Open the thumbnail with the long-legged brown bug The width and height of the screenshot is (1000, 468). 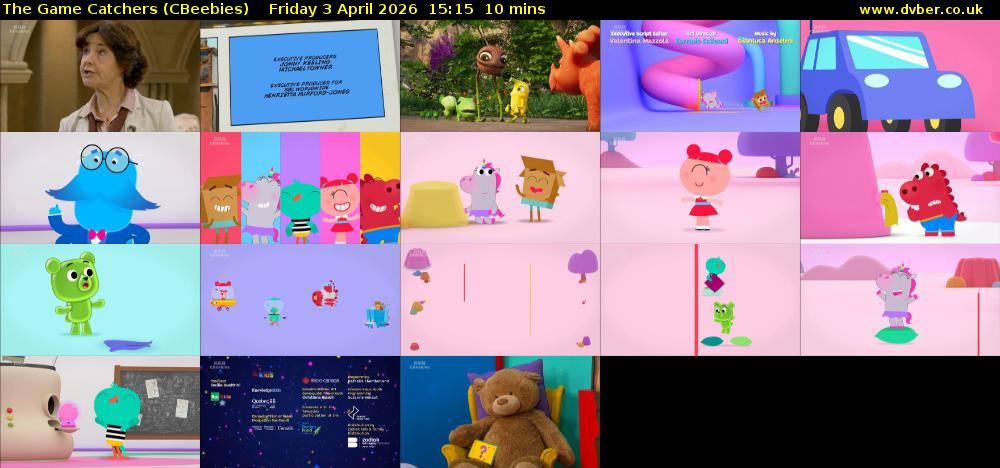pos(500,76)
